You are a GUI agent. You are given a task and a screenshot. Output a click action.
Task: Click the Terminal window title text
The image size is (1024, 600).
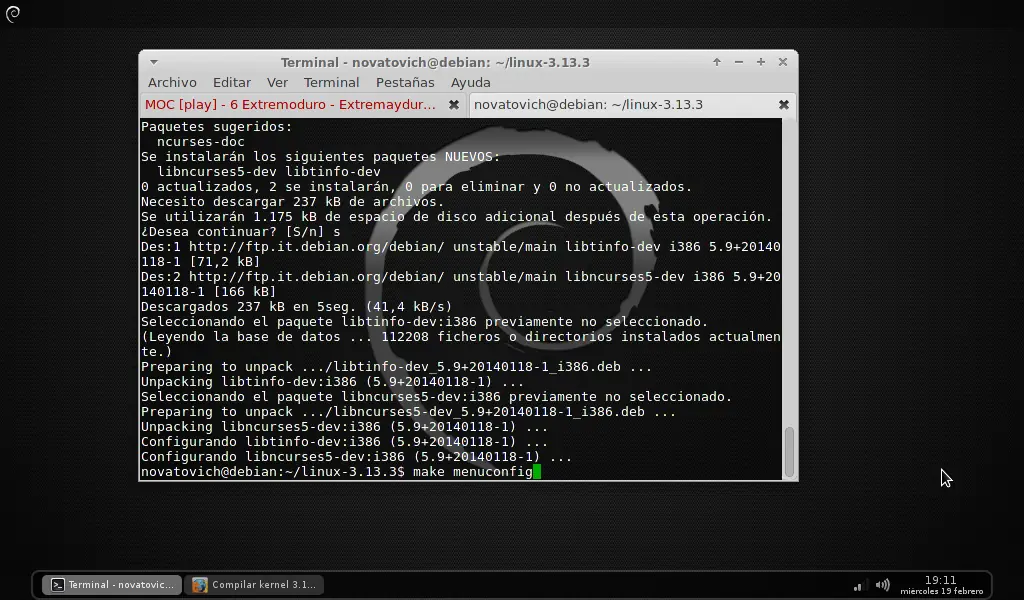(435, 62)
